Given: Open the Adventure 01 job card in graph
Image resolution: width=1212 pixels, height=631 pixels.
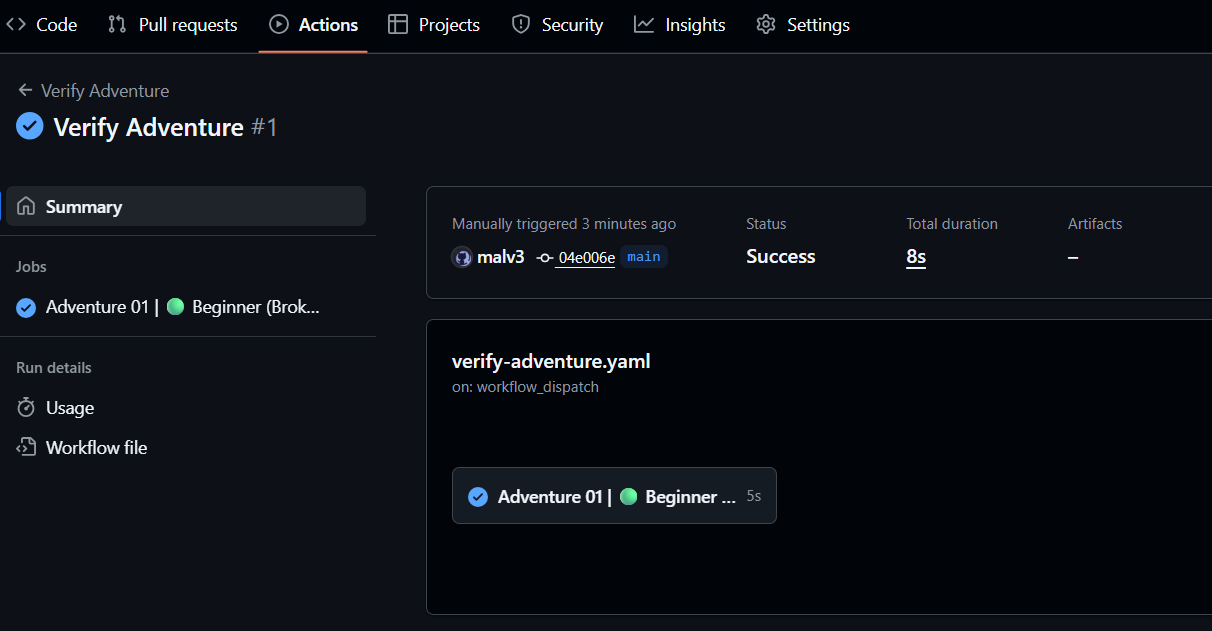Looking at the screenshot, I should [x=614, y=496].
